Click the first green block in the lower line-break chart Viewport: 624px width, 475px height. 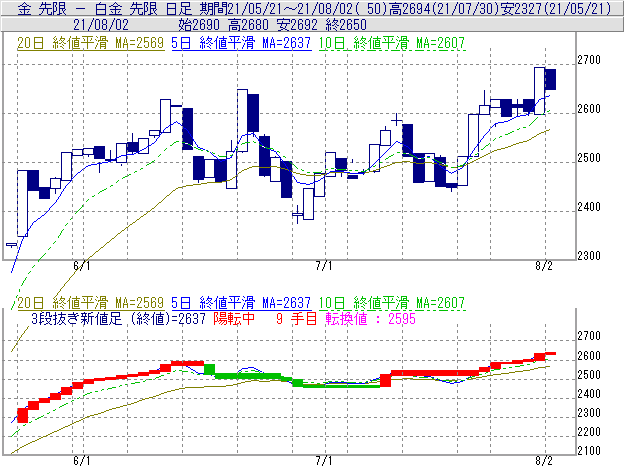(x=209, y=369)
